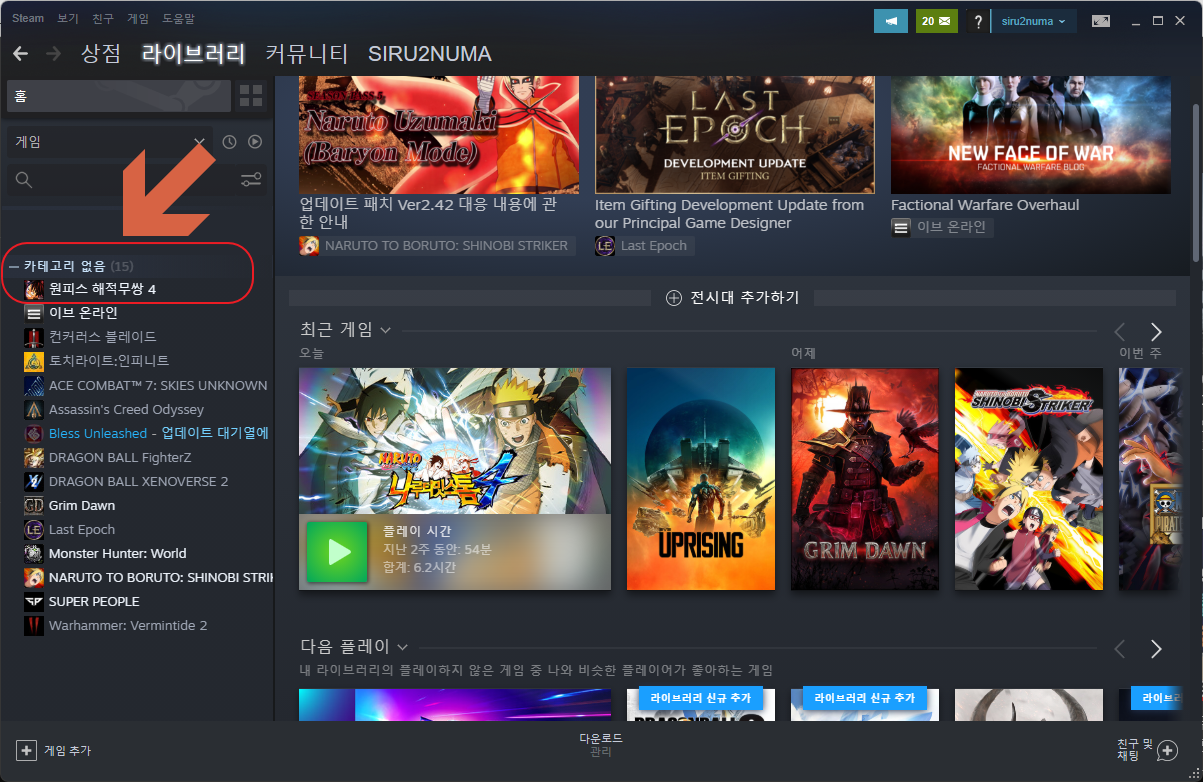The width and height of the screenshot is (1203, 782).
Task: Click the game search field
Action: 120,180
